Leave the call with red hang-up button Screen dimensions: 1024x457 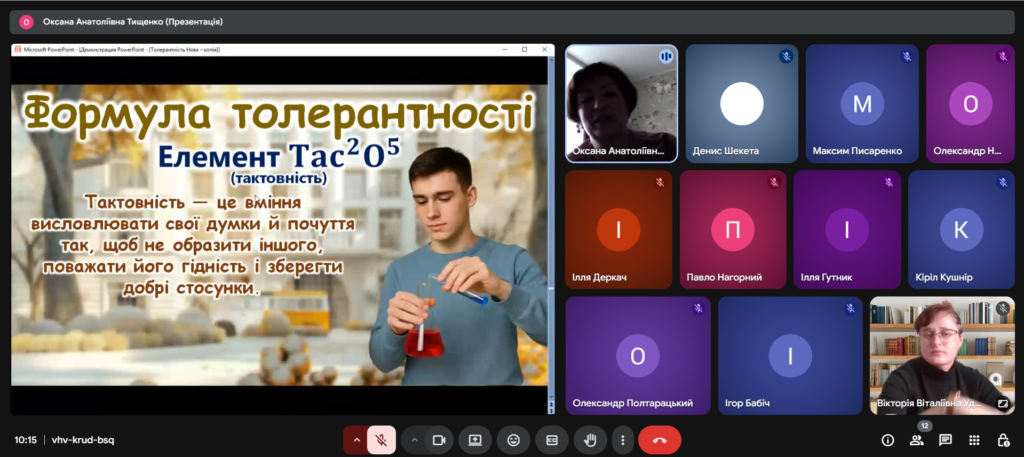(659, 440)
